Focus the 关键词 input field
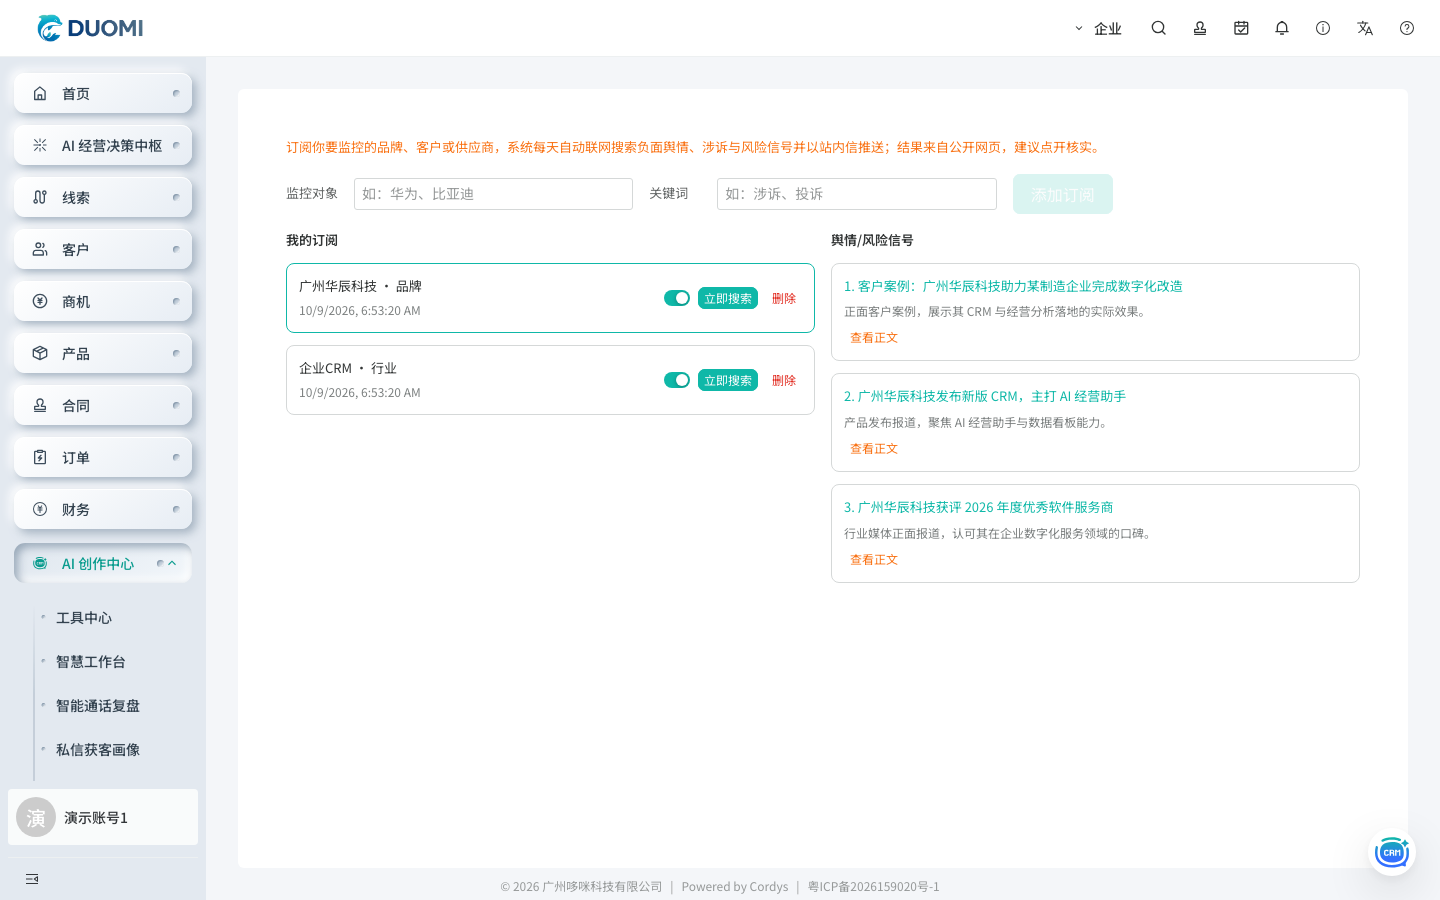Image resolution: width=1440 pixels, height=900 pixels. tap(857, 194)
